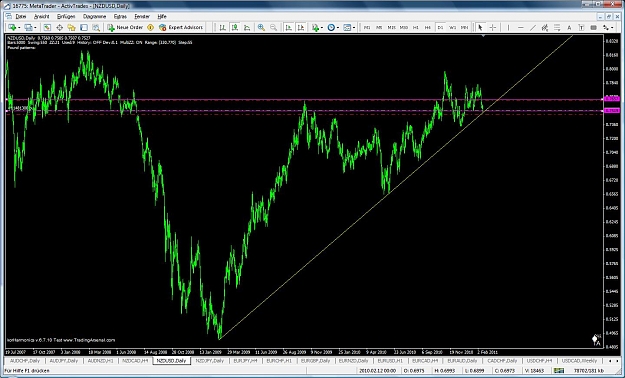This screenshot has height=378, width=625.
Task: Select the arrows objects tool
Action: [x=606, y=28]
